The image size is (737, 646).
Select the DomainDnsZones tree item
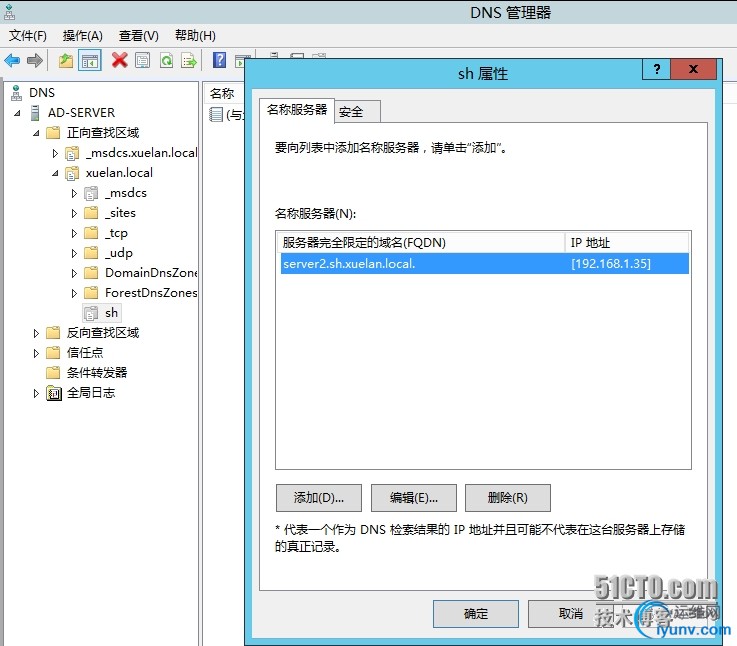[x=151, y=273]
